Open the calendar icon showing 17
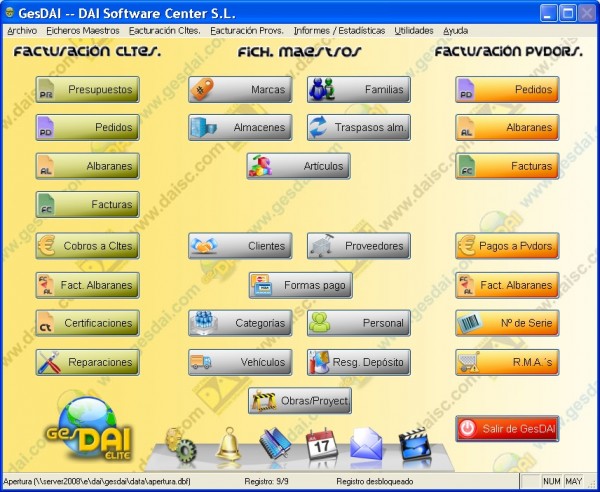The height and width of the screenshot is (492, 600). point(321,443)
